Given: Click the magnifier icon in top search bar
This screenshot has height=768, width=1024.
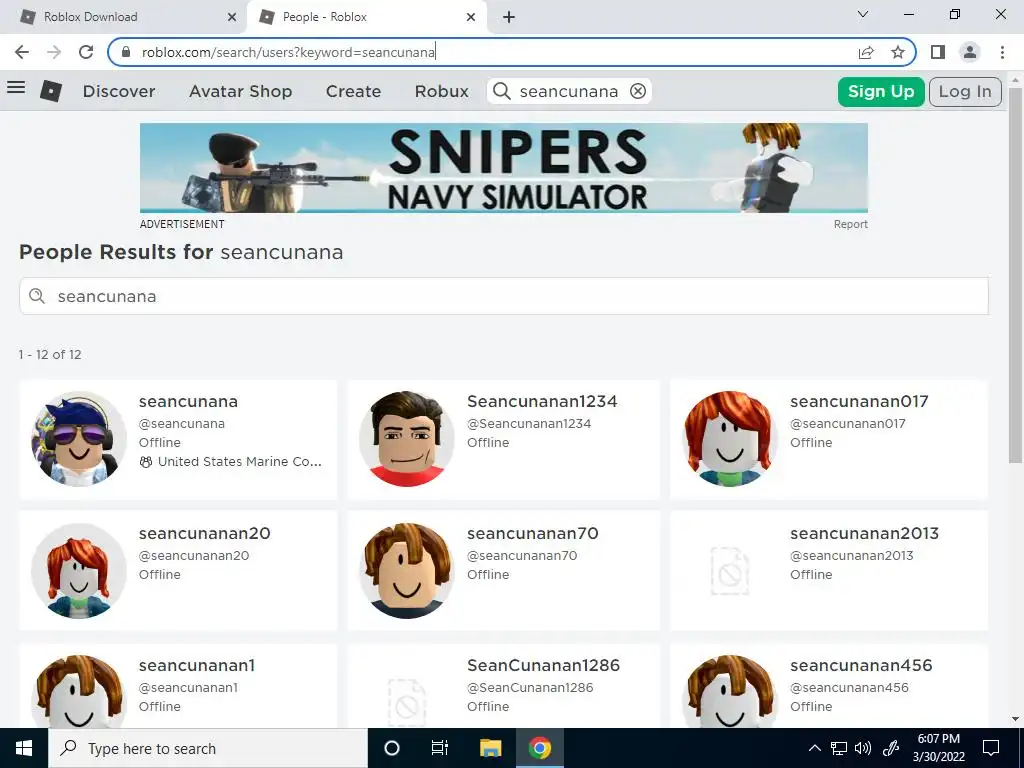Looking at the screenshot, I should pos(502,91).
